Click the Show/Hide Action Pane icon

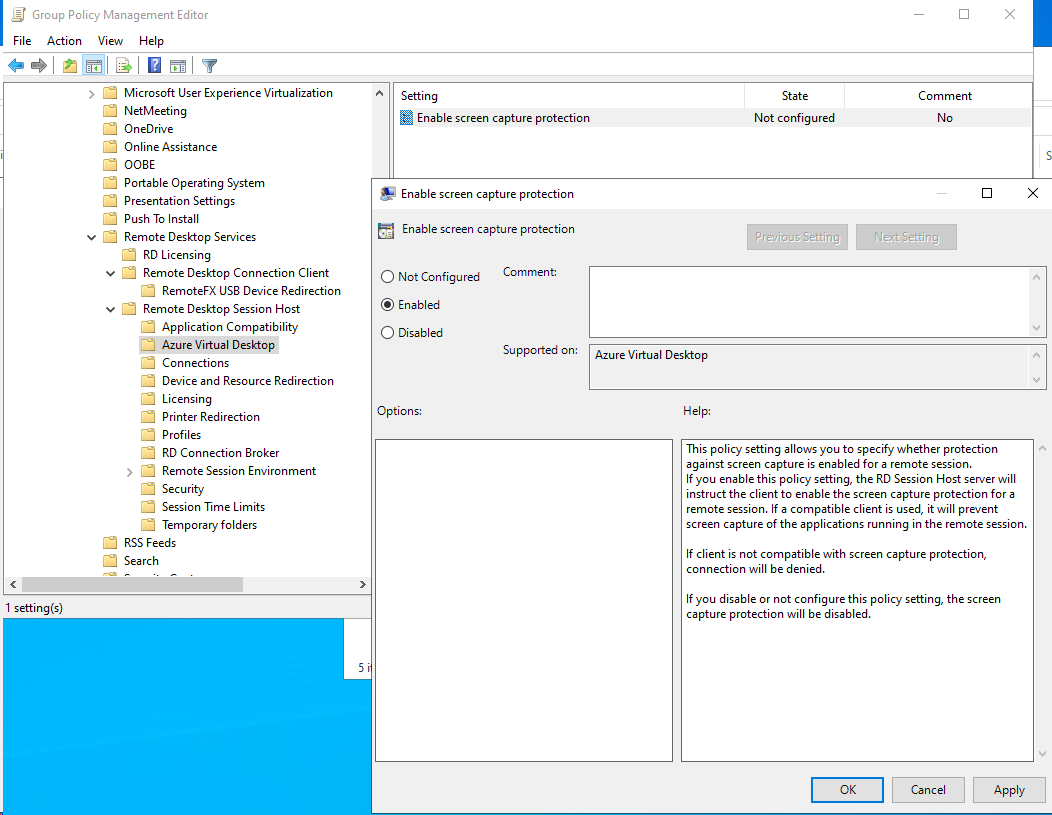tap(178, 66)
